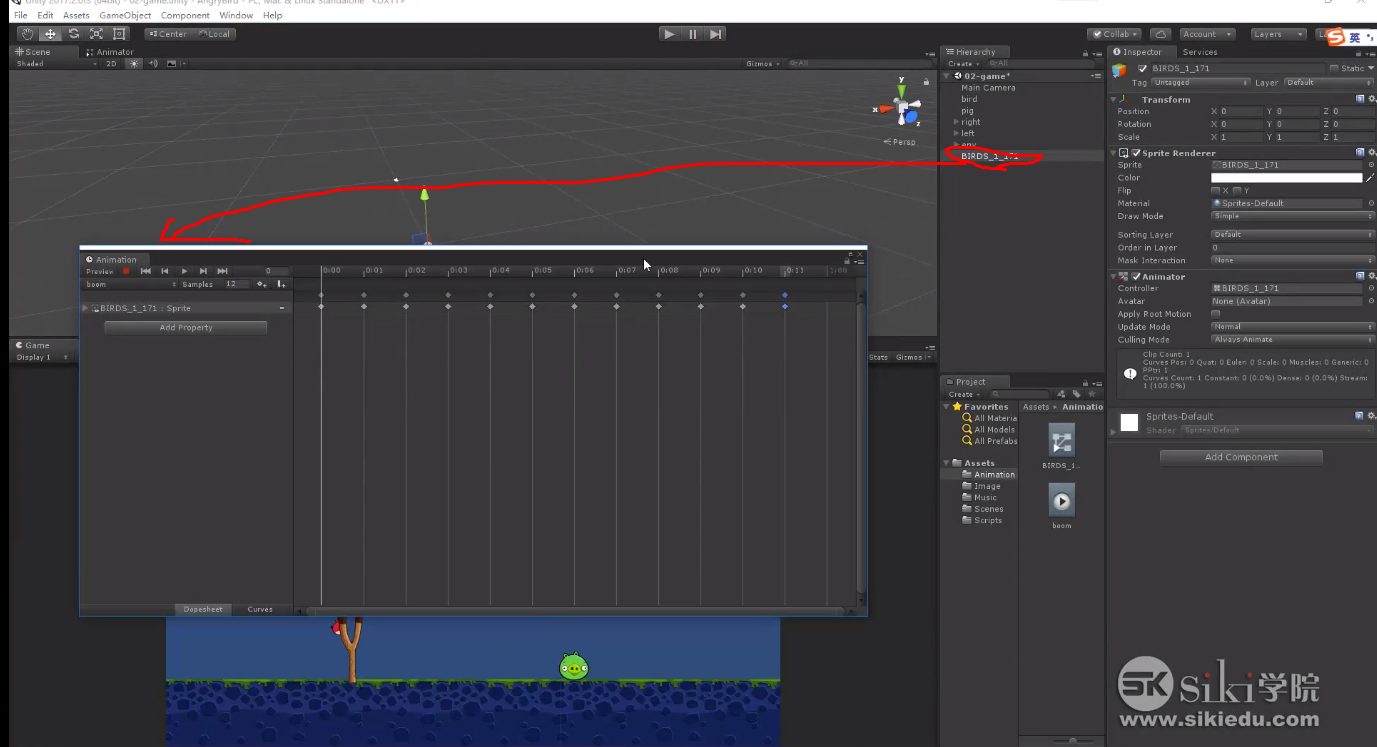
Task: Open the Account dropdown button
Action: (x=1206, y=34)
